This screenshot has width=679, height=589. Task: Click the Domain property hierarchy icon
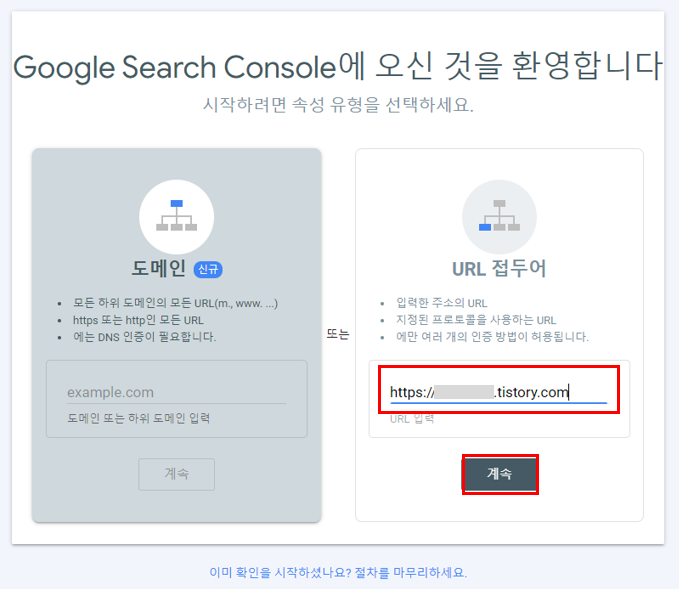pos(176,216)
